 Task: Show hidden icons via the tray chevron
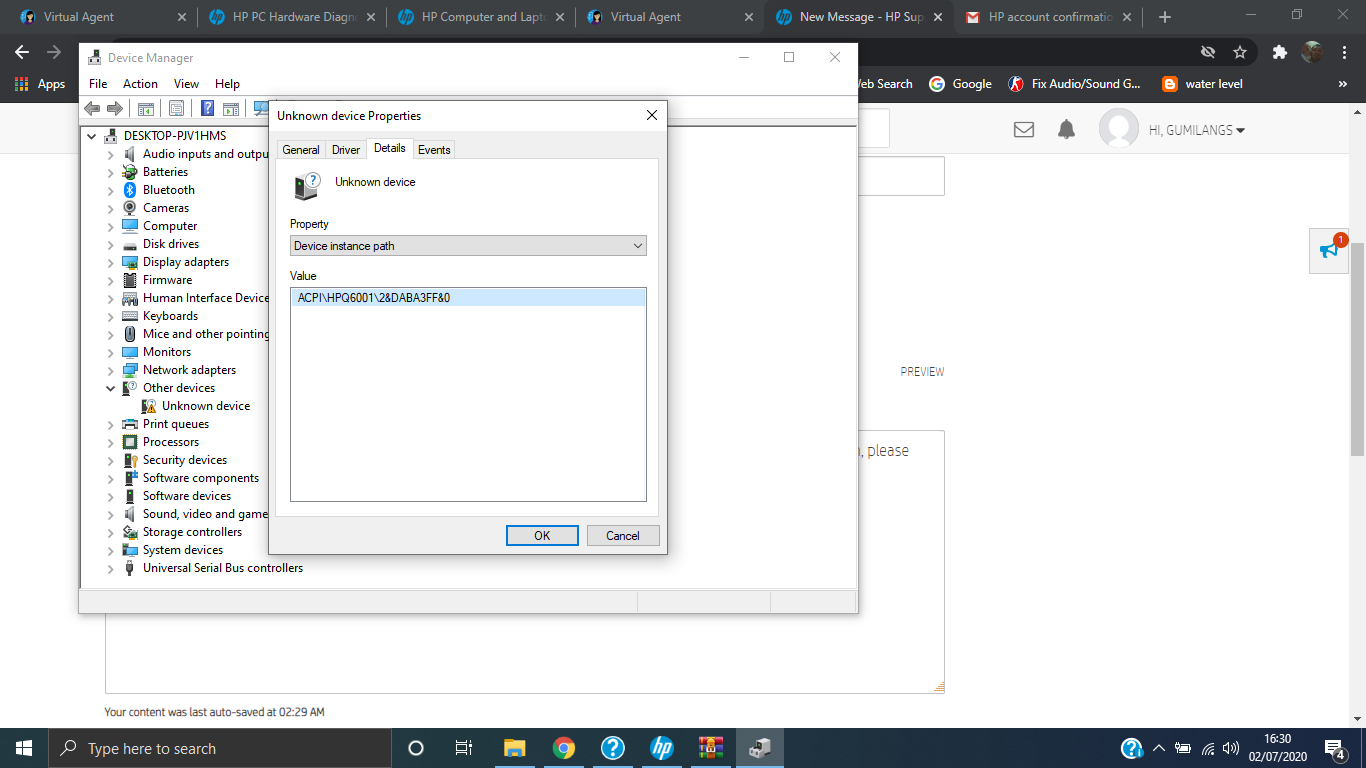tap(1157, 747)
